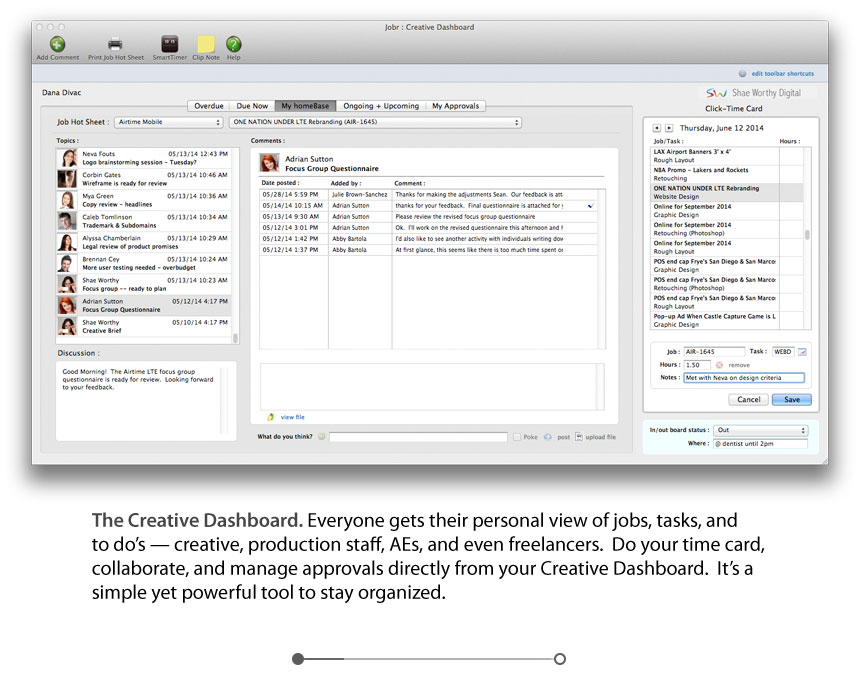Open the view file link
This screenshot has height=680, width=860.
[292, 417]
